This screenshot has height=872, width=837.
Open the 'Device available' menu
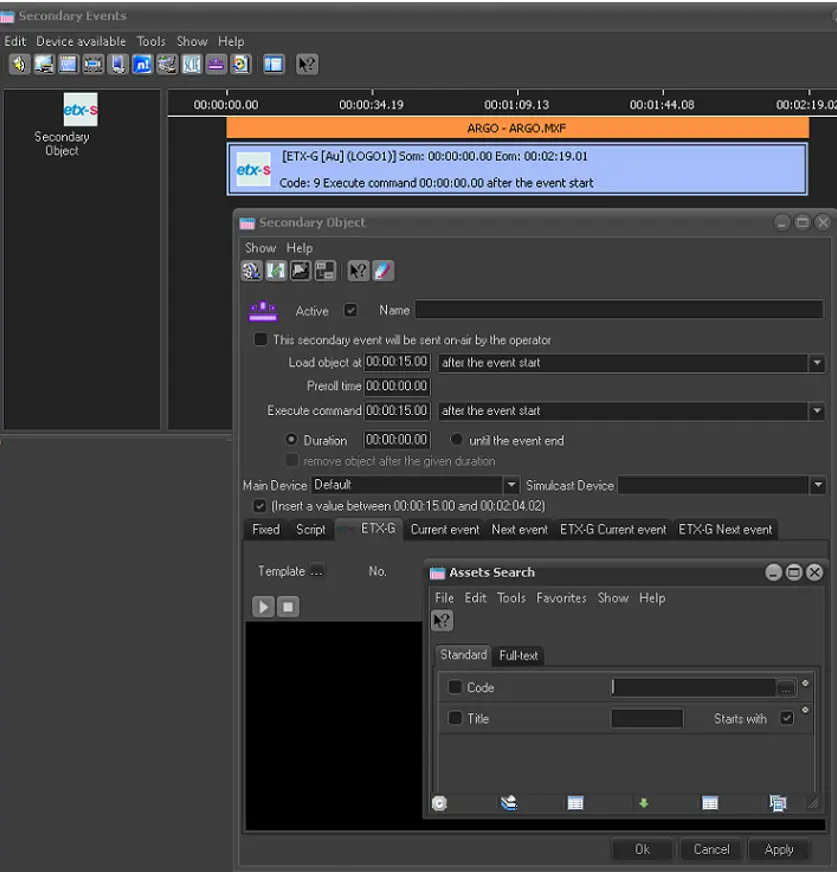pos(81,41)
